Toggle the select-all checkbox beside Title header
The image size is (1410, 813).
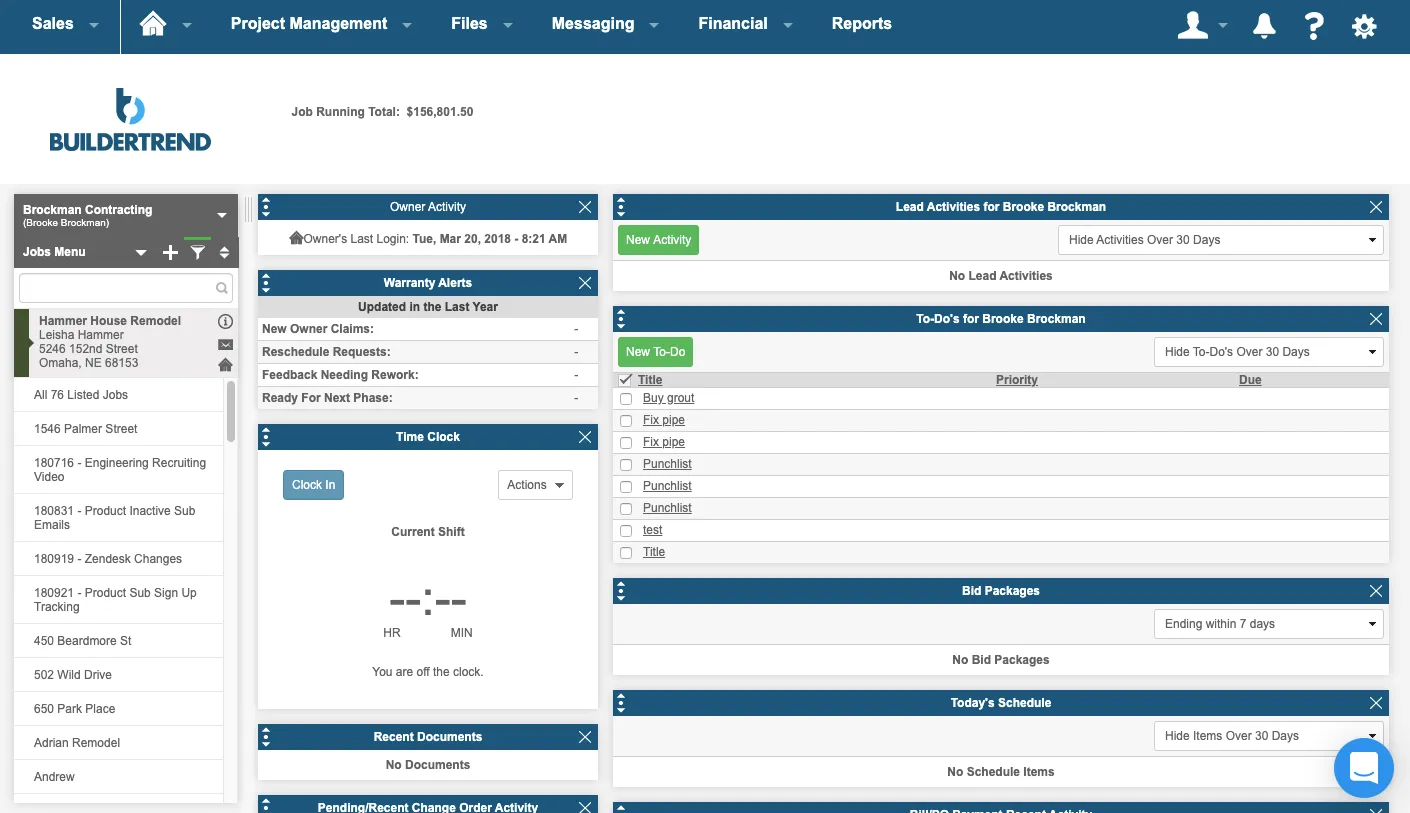626,380
